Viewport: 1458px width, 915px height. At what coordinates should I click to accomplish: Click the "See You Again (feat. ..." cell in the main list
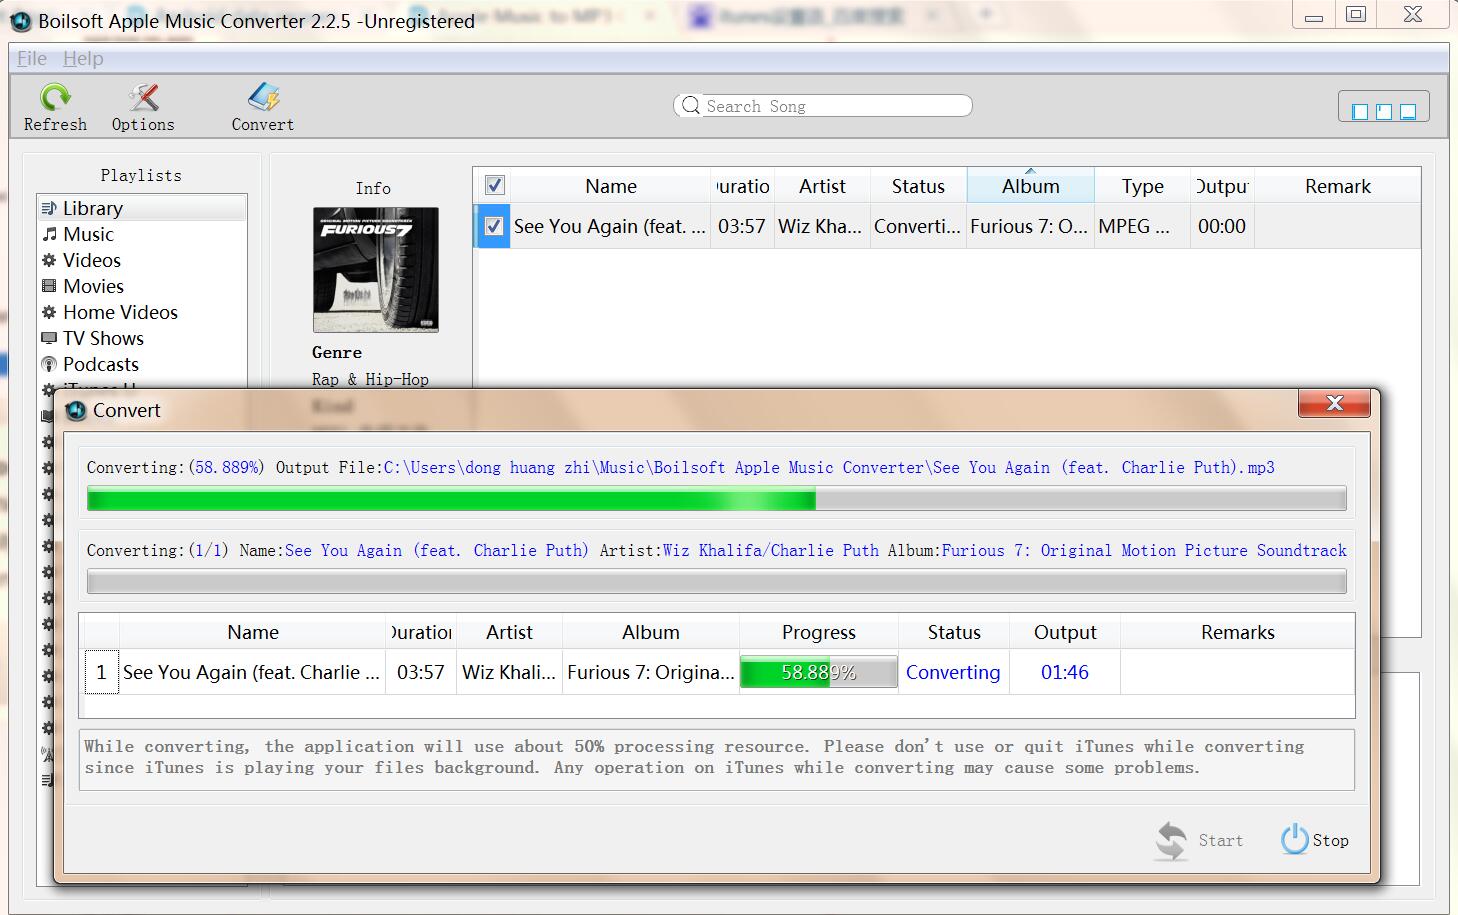pyautogui.click(x=610, y=226)
